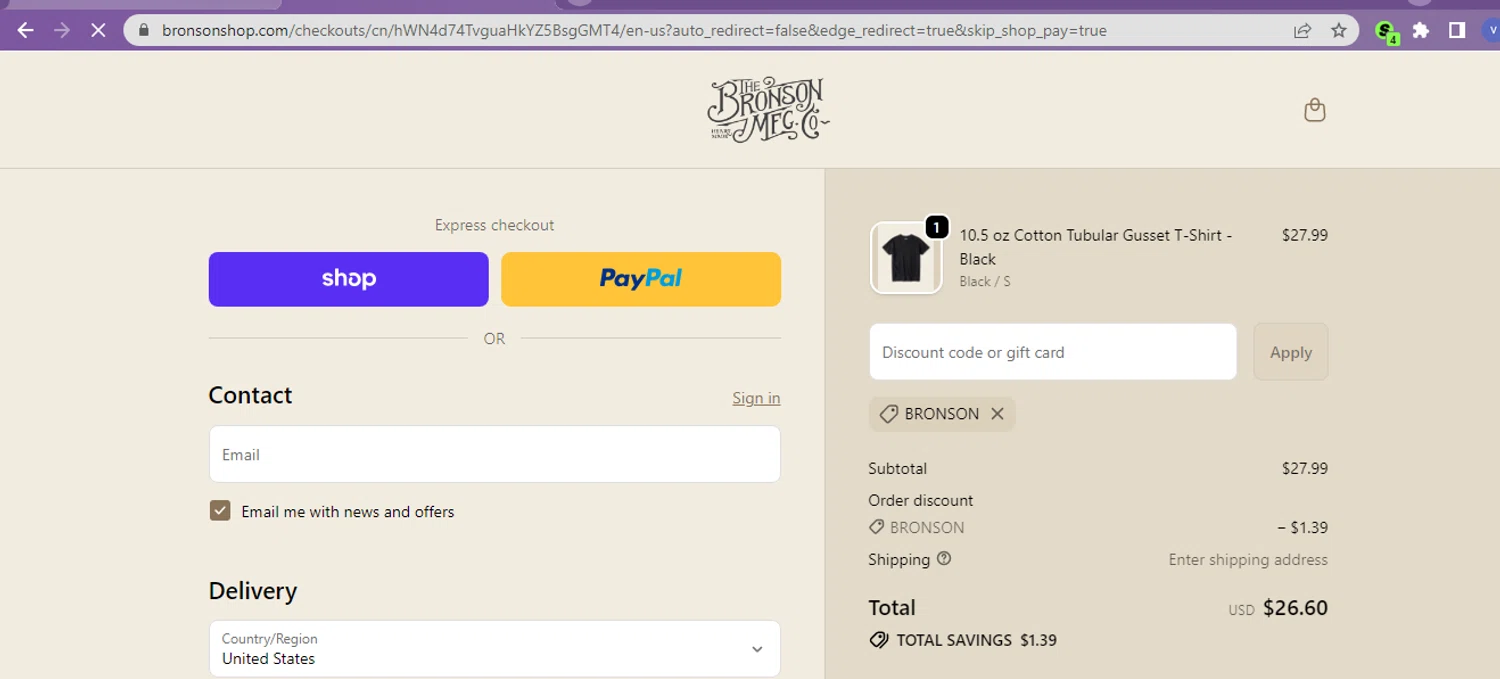The image size is (1500, 679).
Task: Click the Subtotal label
Action: pos(898,468)
